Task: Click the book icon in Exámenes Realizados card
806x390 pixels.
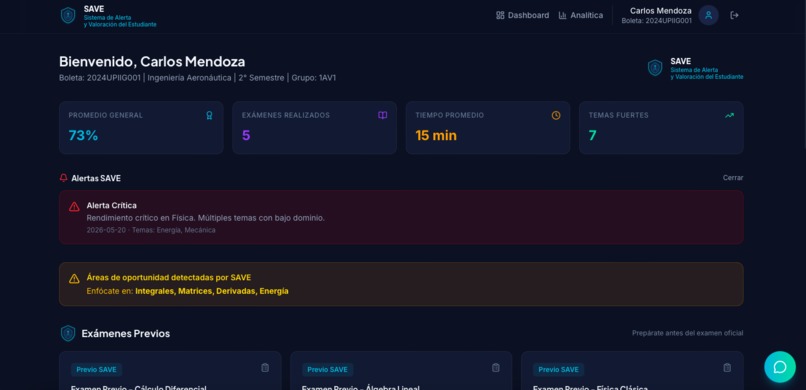Action: (382, 116)
